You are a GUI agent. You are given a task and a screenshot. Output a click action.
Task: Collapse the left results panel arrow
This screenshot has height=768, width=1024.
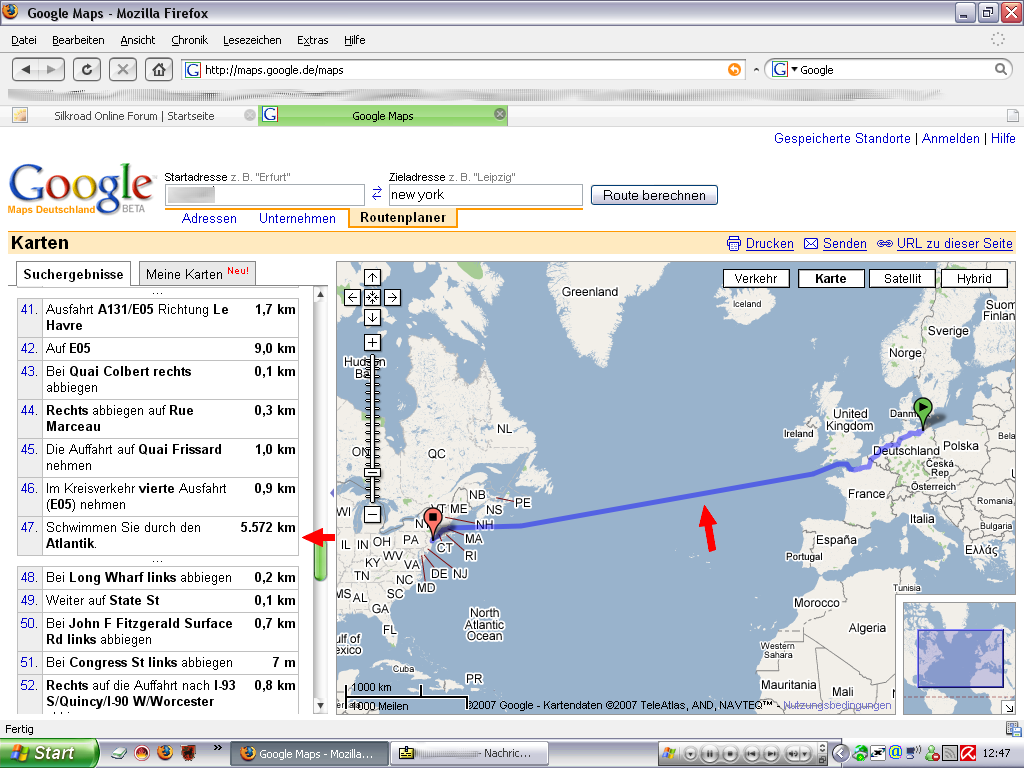tap(331, 493)
